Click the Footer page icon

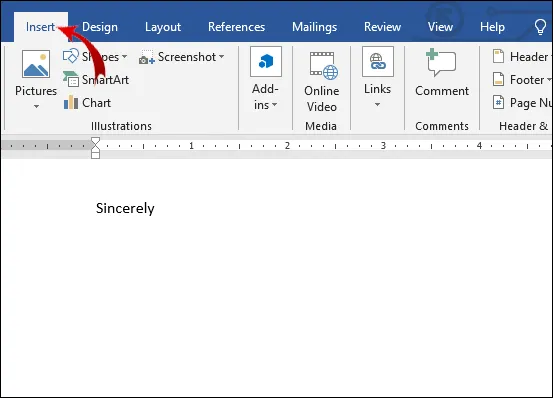[498, 79]
